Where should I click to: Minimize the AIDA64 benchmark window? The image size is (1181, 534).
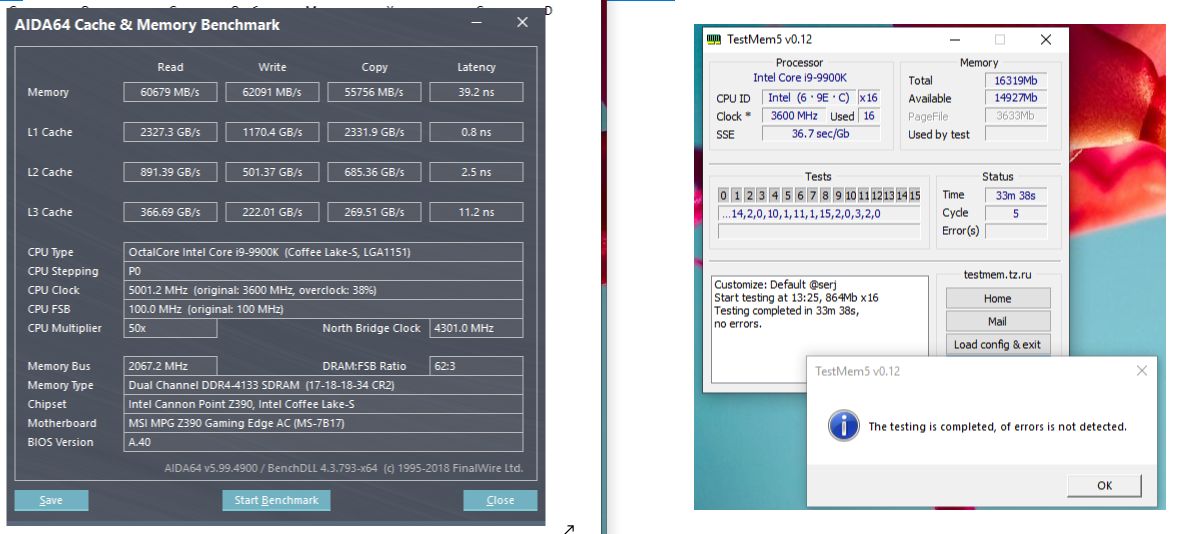[476, 23]
